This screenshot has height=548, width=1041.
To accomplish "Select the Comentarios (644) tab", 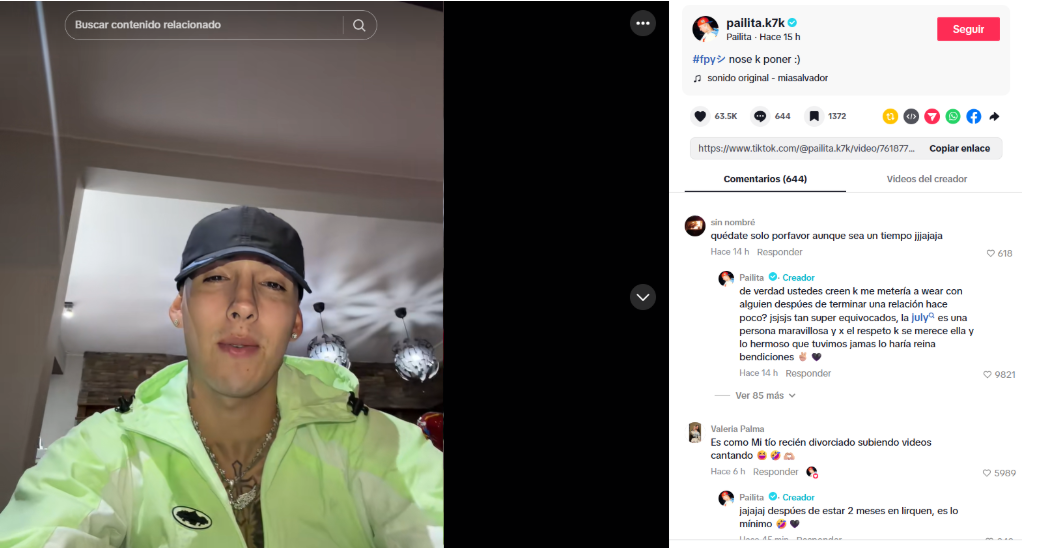I will (765, 179).
